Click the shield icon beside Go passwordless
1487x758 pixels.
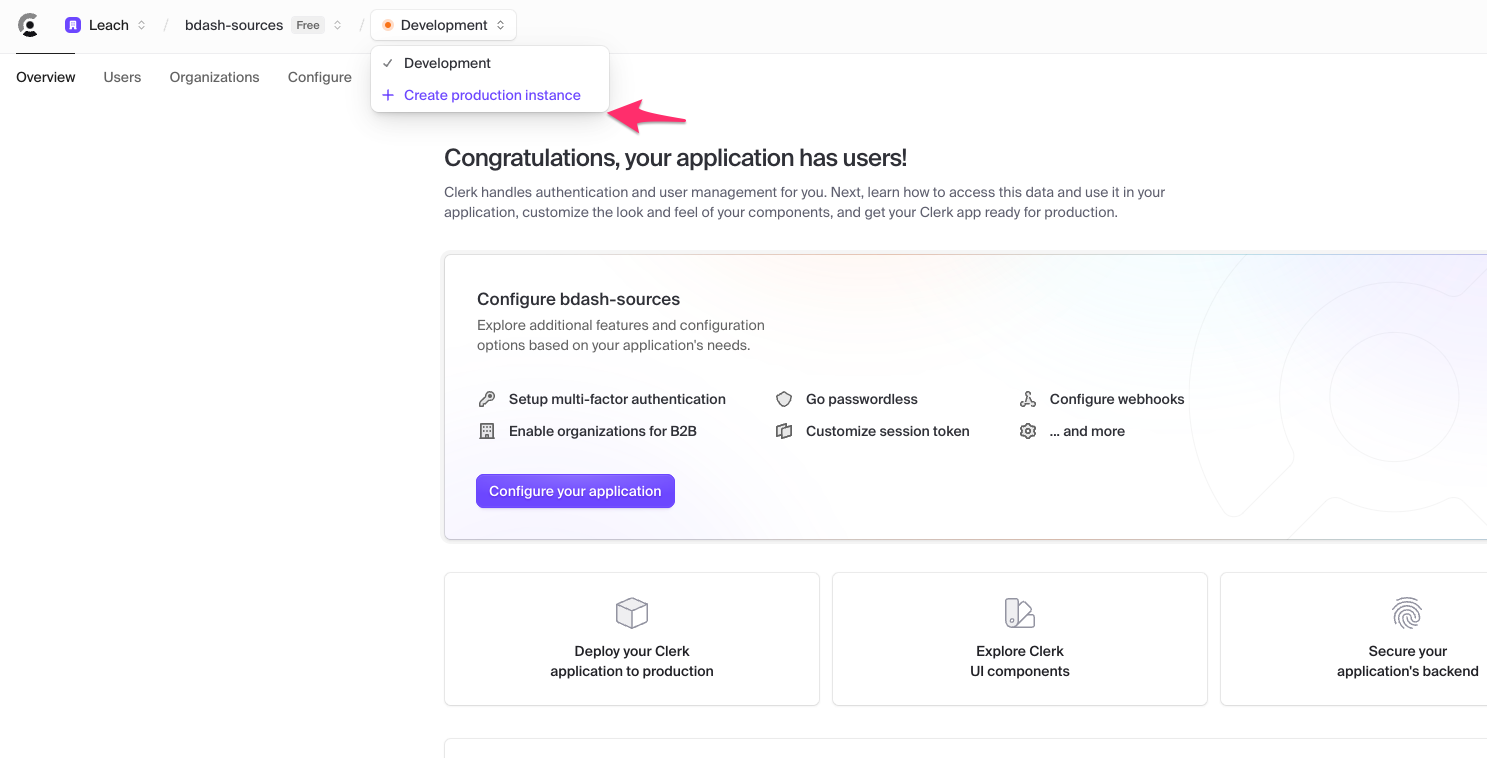[x=784, y=399]
